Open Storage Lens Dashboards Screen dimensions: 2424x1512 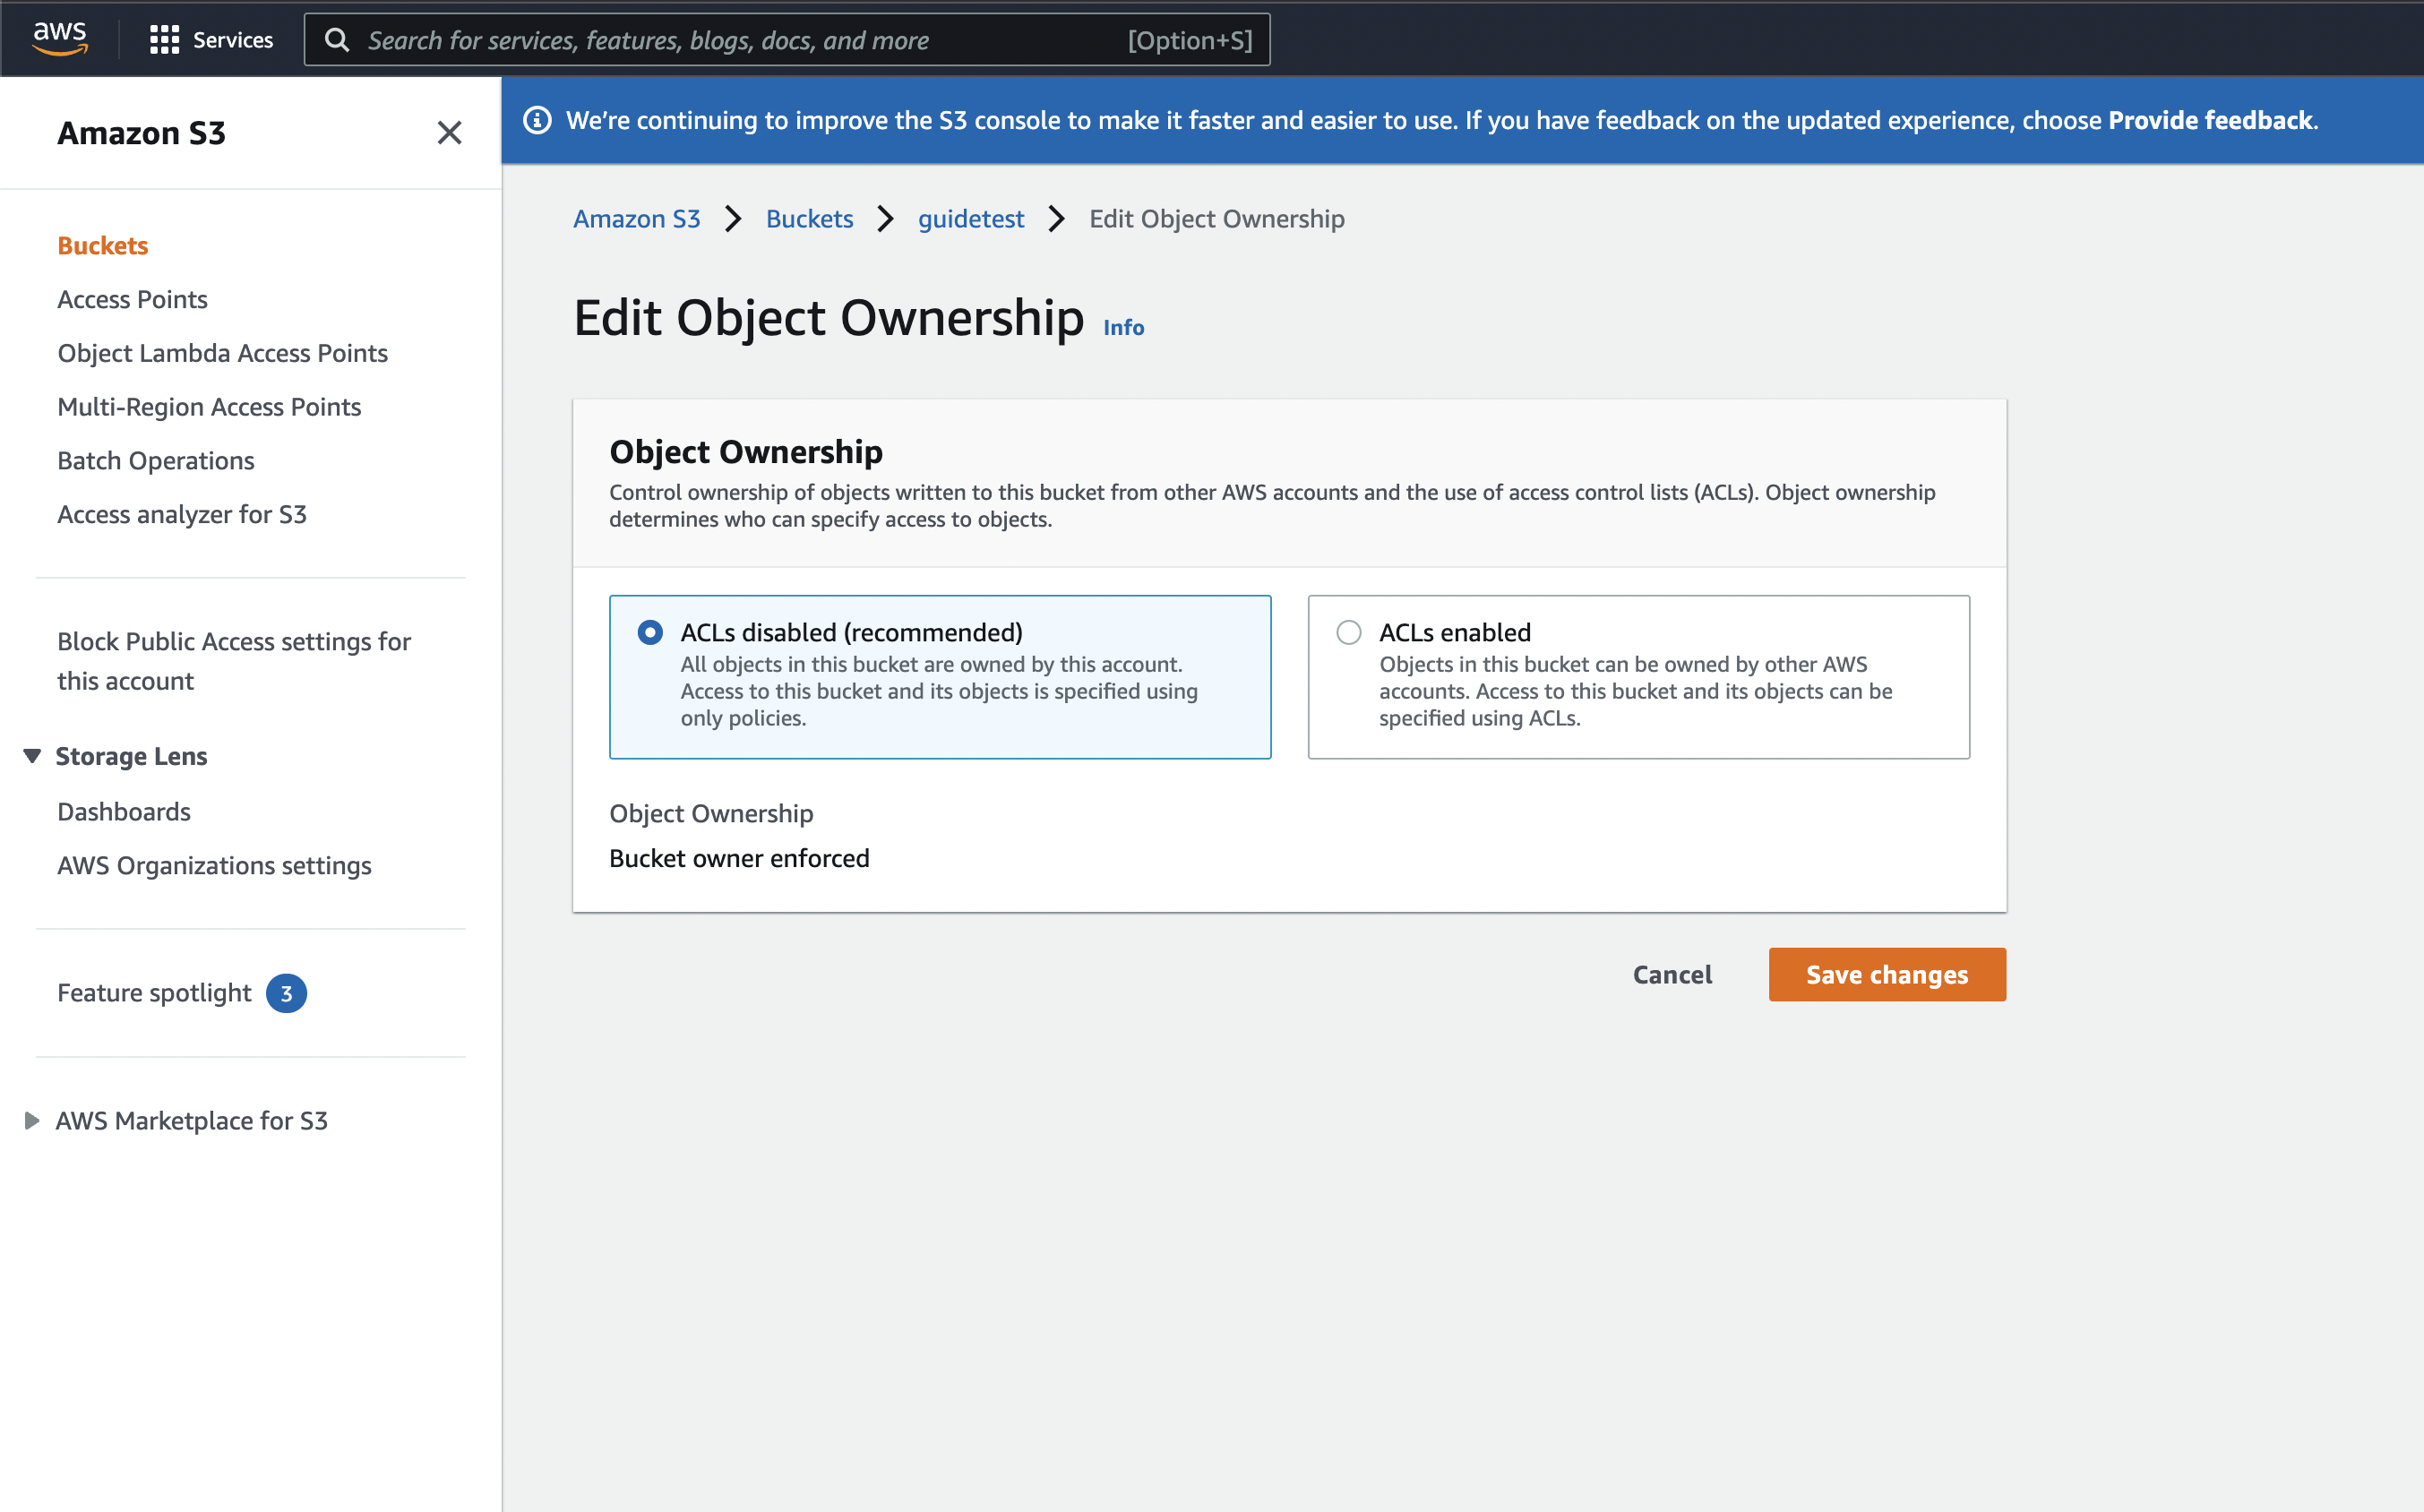click(124, 811)
